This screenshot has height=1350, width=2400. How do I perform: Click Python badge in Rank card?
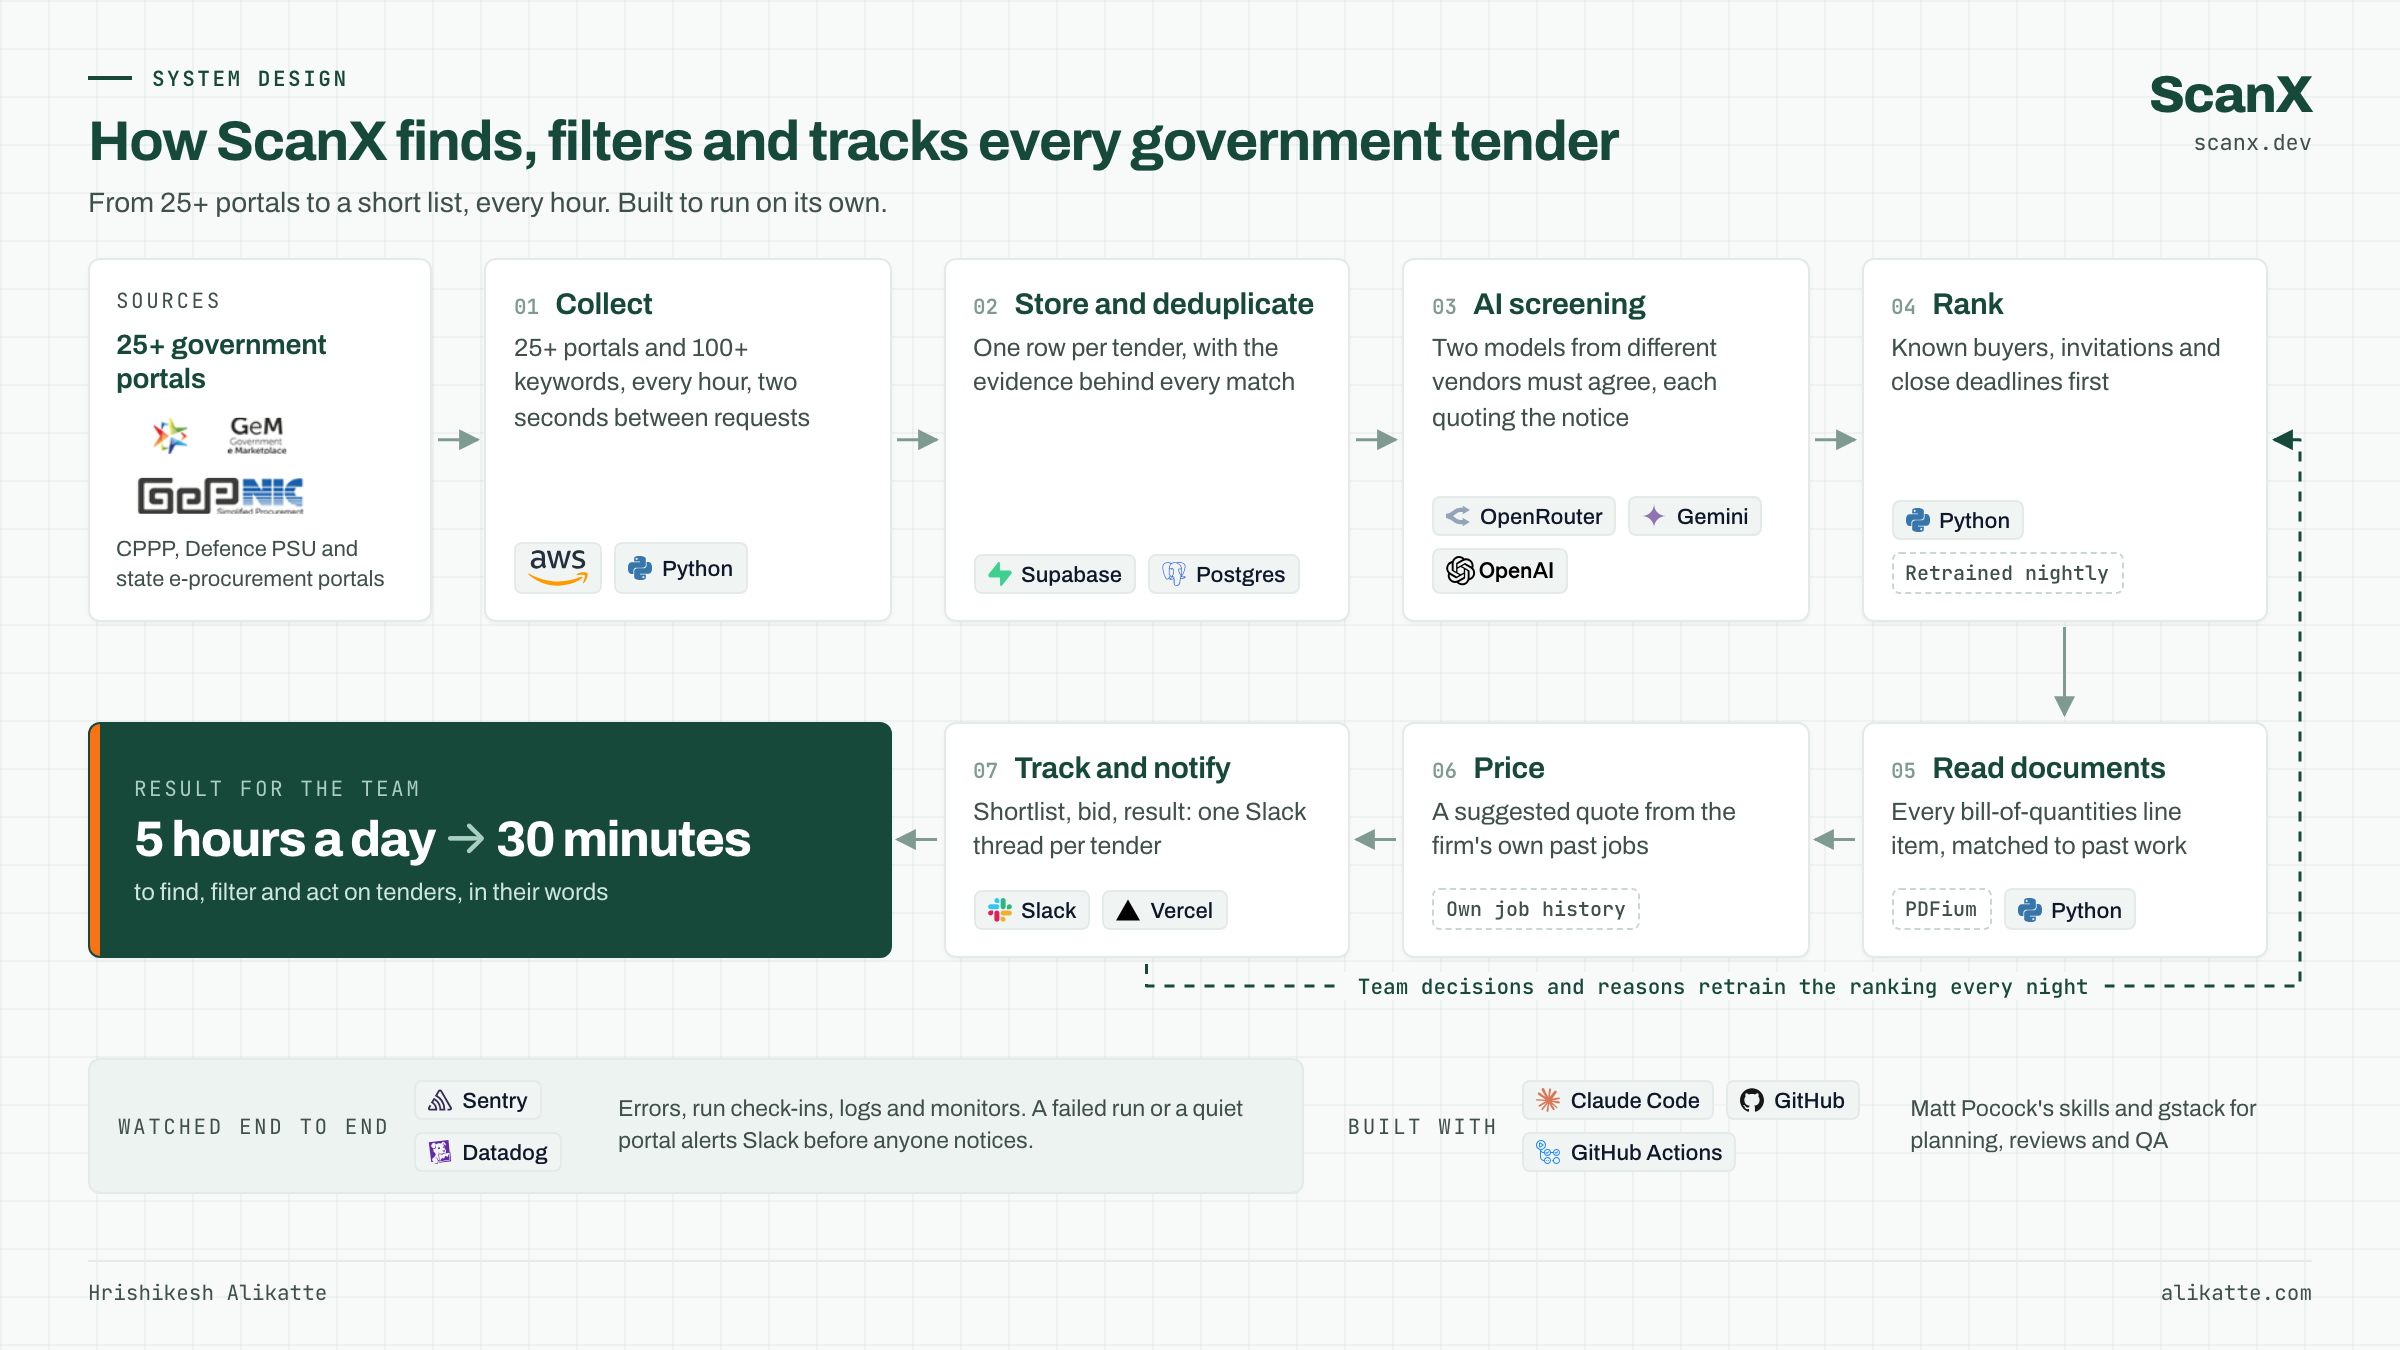point(1958,520)
